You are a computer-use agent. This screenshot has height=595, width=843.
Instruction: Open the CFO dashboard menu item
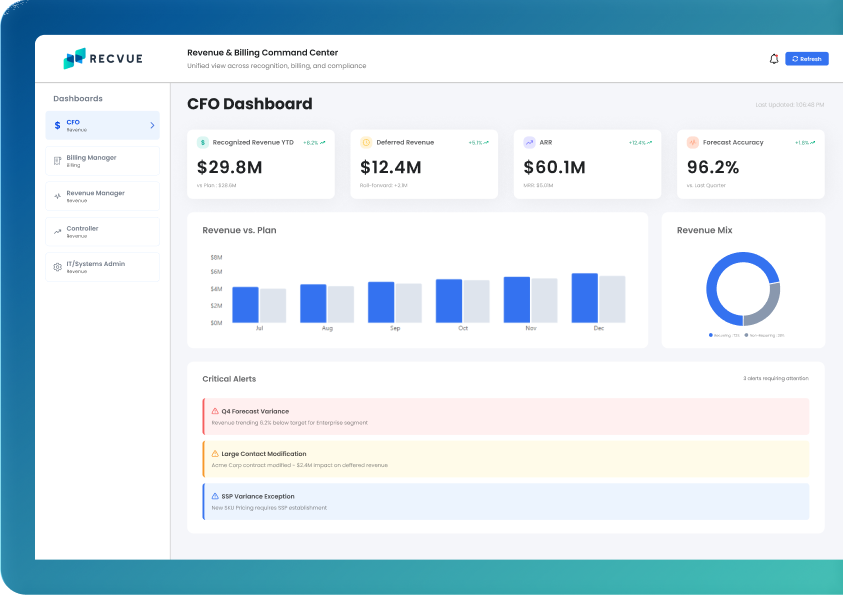point(102,125)
